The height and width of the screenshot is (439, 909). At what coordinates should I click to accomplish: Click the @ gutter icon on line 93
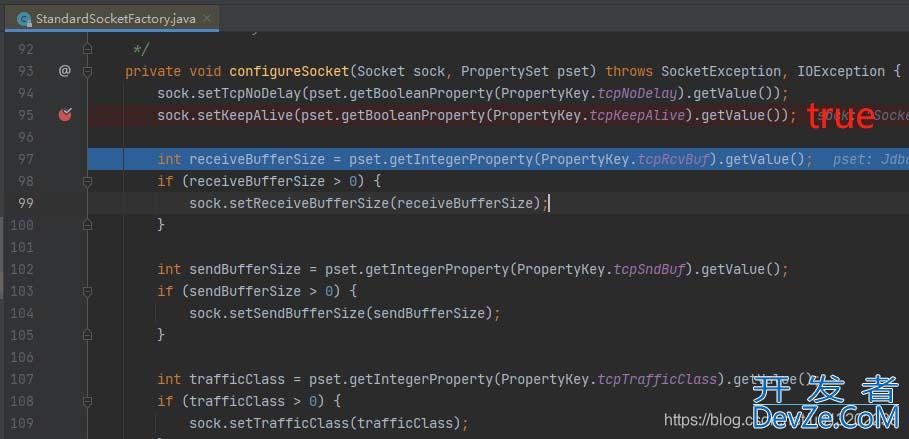click(64, 71)
